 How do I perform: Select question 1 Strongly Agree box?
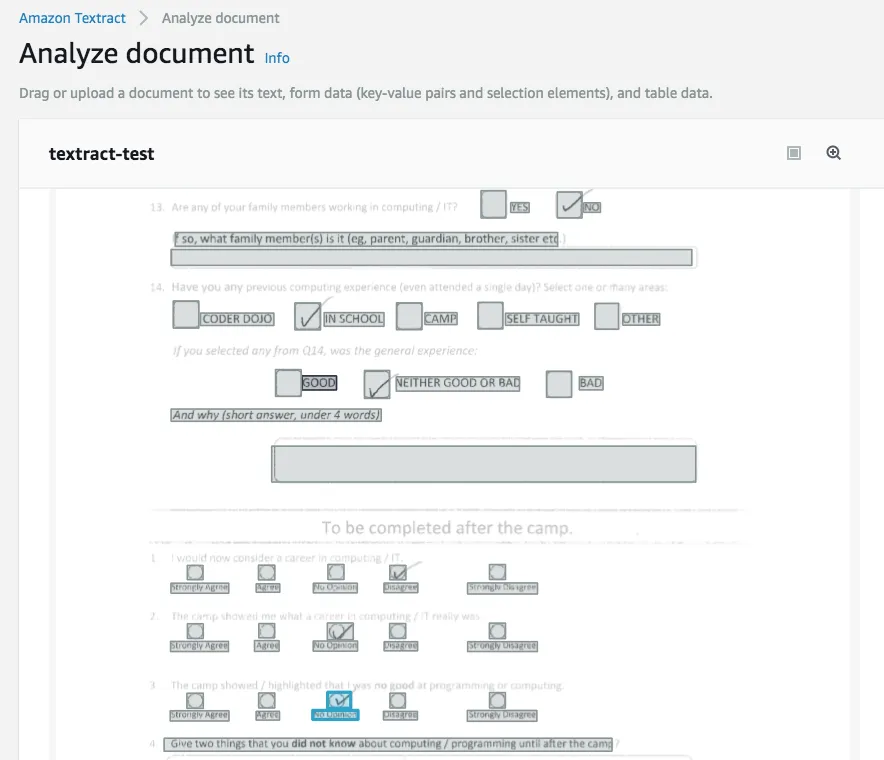click(x=195, y=572)
